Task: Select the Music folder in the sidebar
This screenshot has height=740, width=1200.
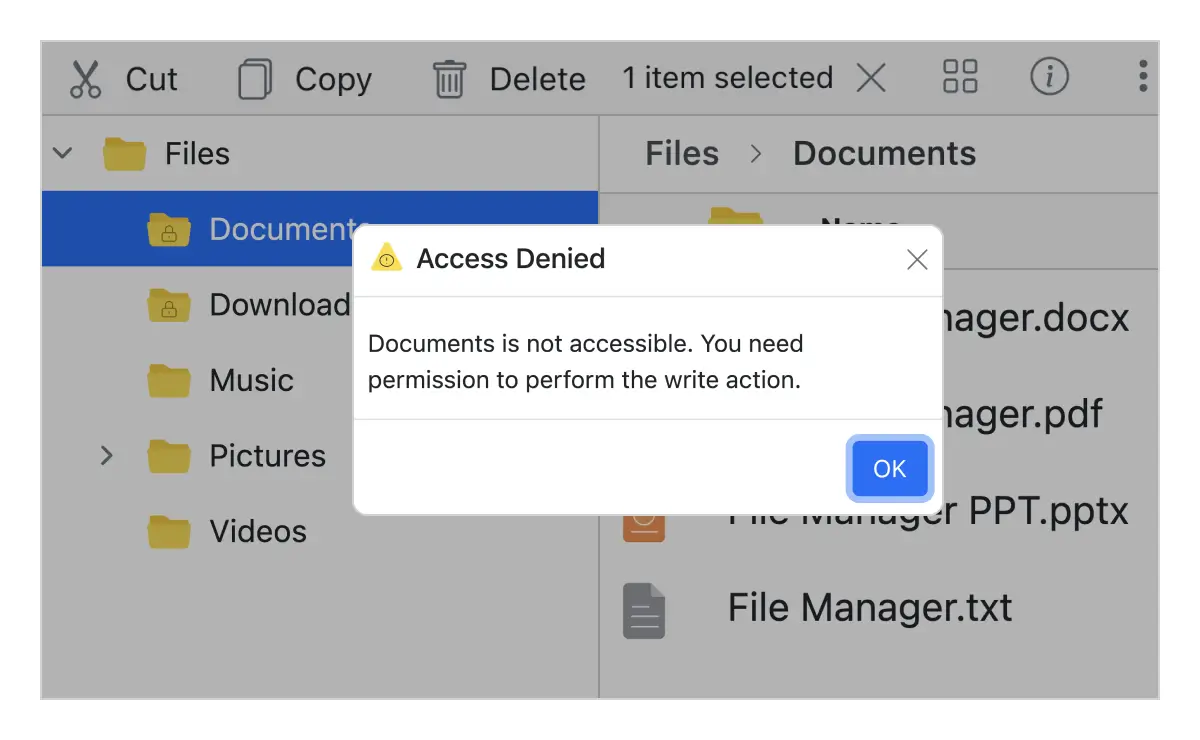Action: tap(250, 381)
